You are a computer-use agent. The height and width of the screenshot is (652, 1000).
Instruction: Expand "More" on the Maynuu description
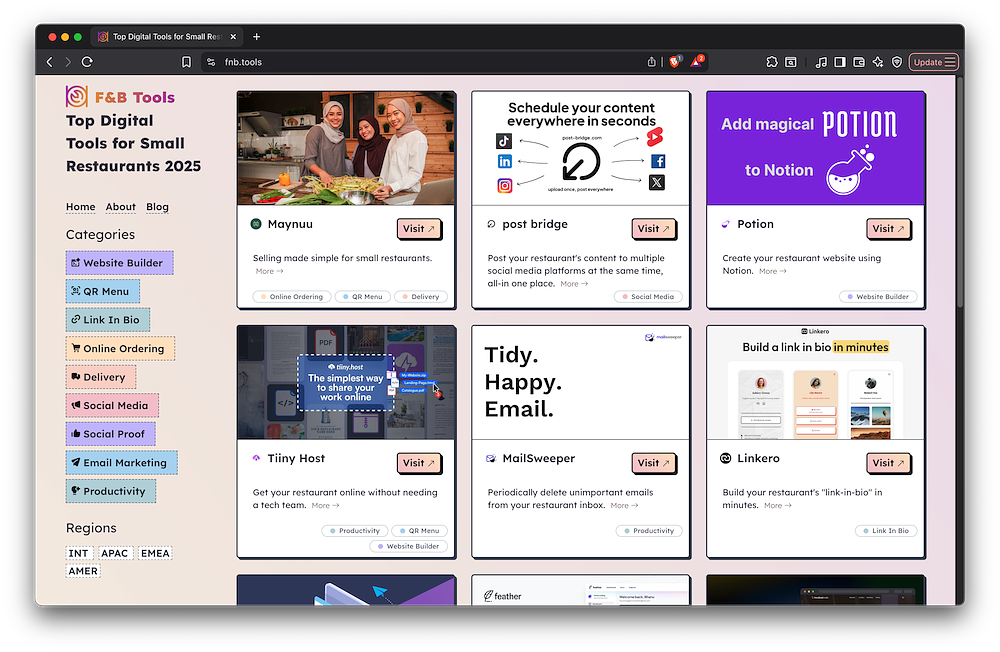269,271
